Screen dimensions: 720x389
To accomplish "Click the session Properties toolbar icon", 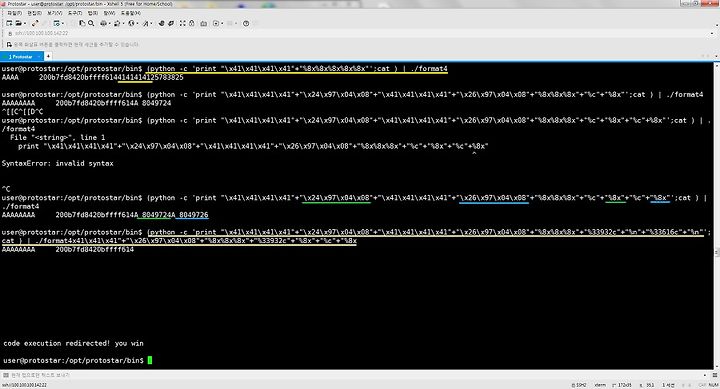I will point(56,23).
